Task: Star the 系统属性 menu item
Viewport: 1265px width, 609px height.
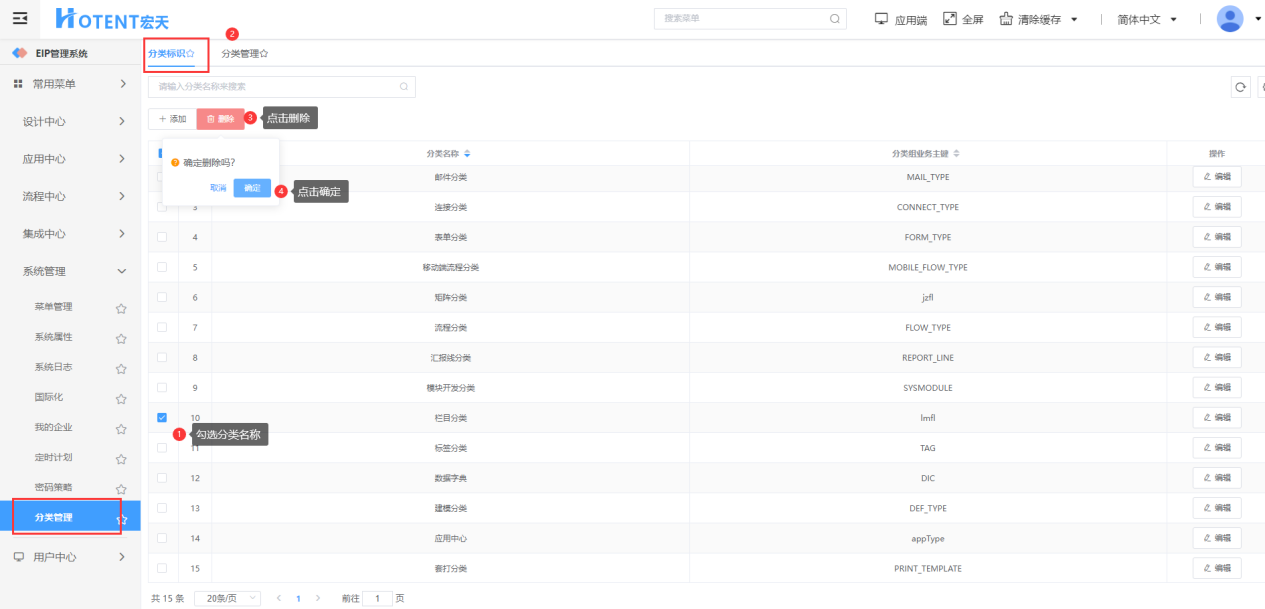Action: point(121,339)
